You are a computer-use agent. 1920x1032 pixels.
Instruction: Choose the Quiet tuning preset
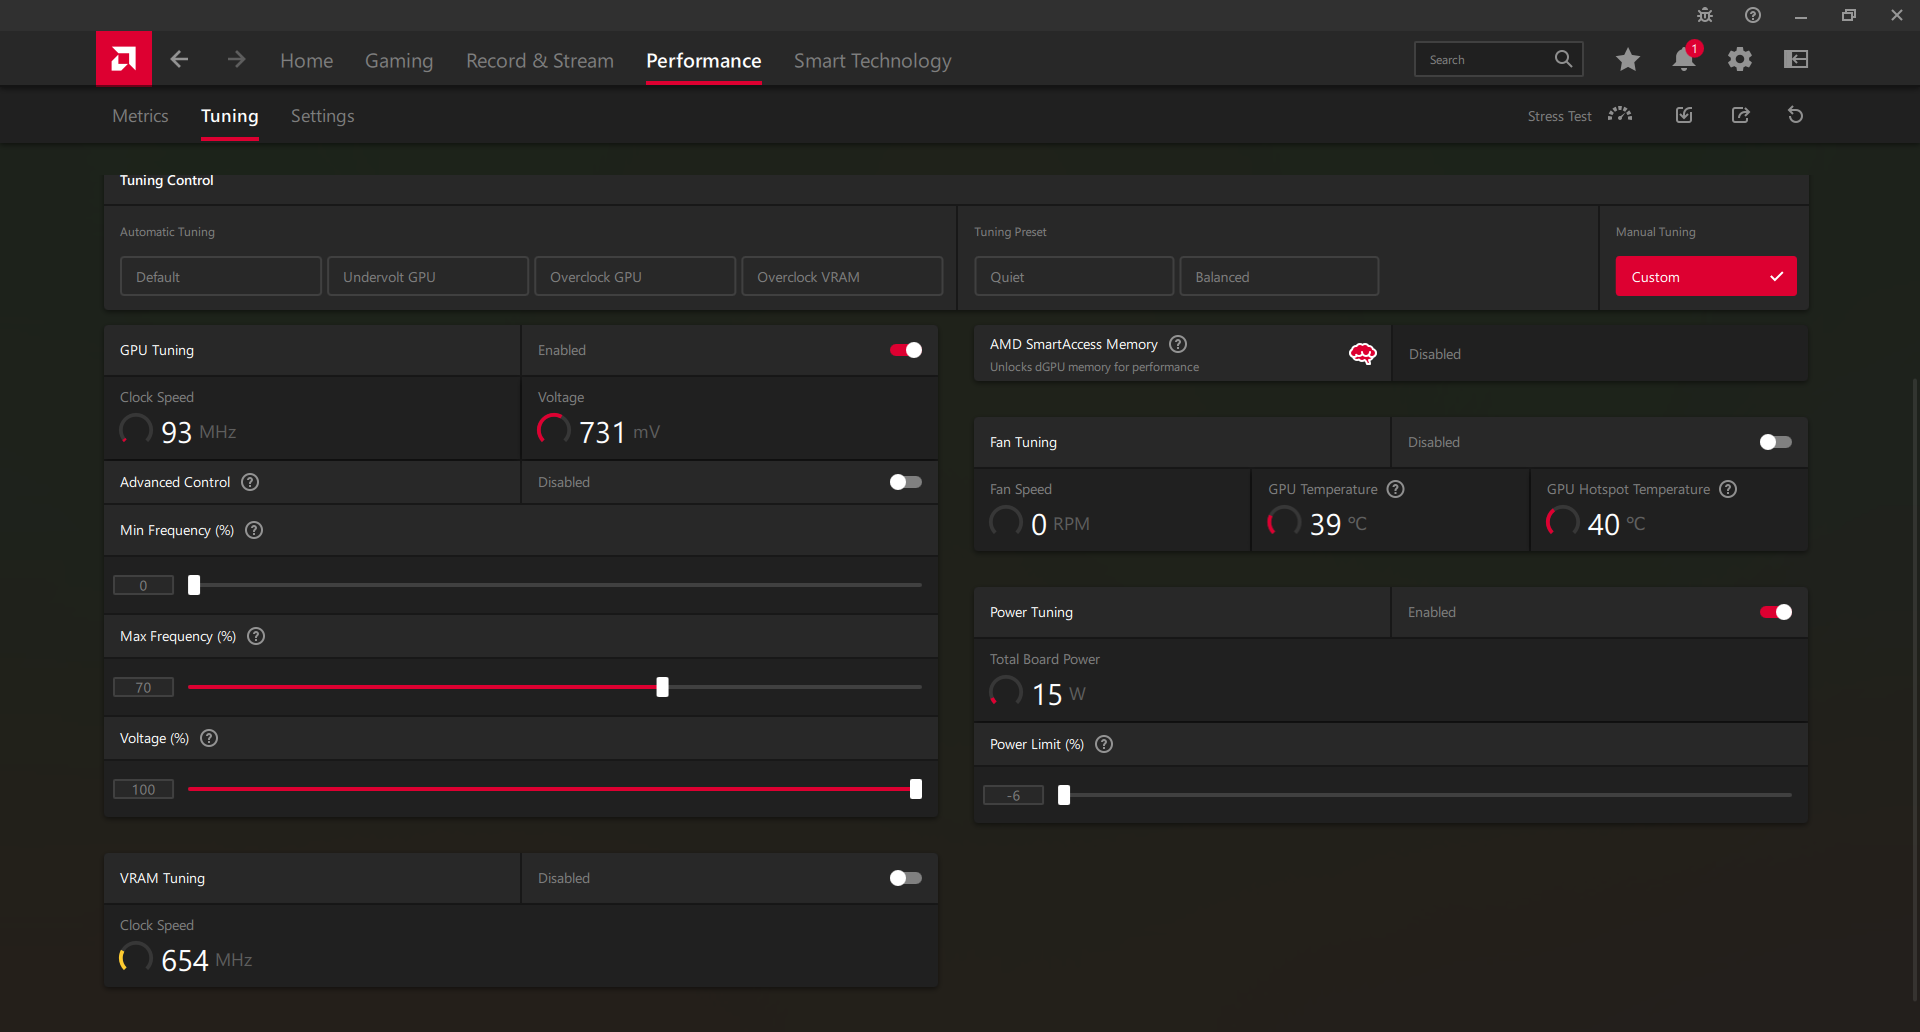click(1073, 277)
